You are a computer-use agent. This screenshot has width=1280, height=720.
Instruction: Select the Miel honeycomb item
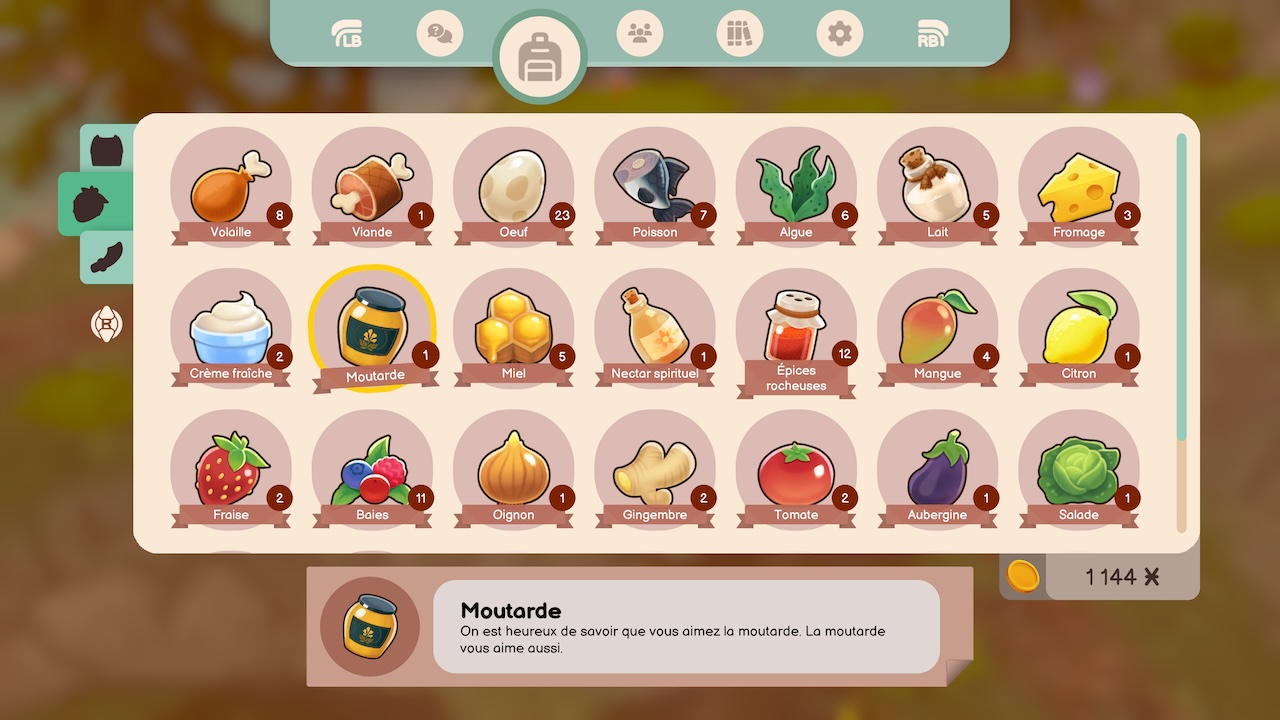514,328
